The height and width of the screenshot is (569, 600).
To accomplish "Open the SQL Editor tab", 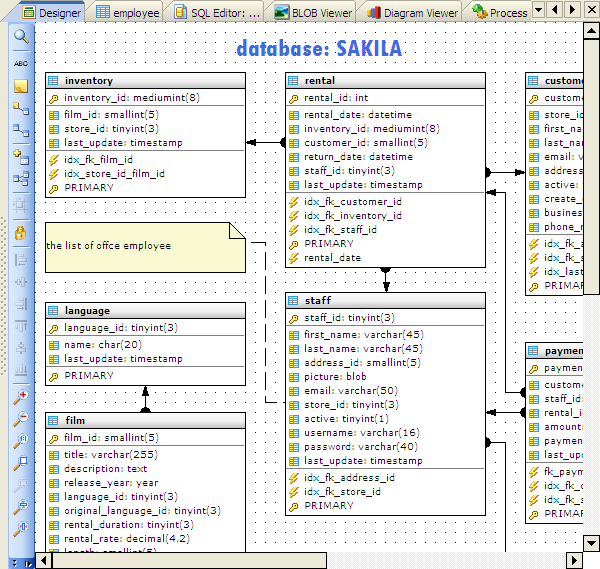I will (x=217, y=13).
